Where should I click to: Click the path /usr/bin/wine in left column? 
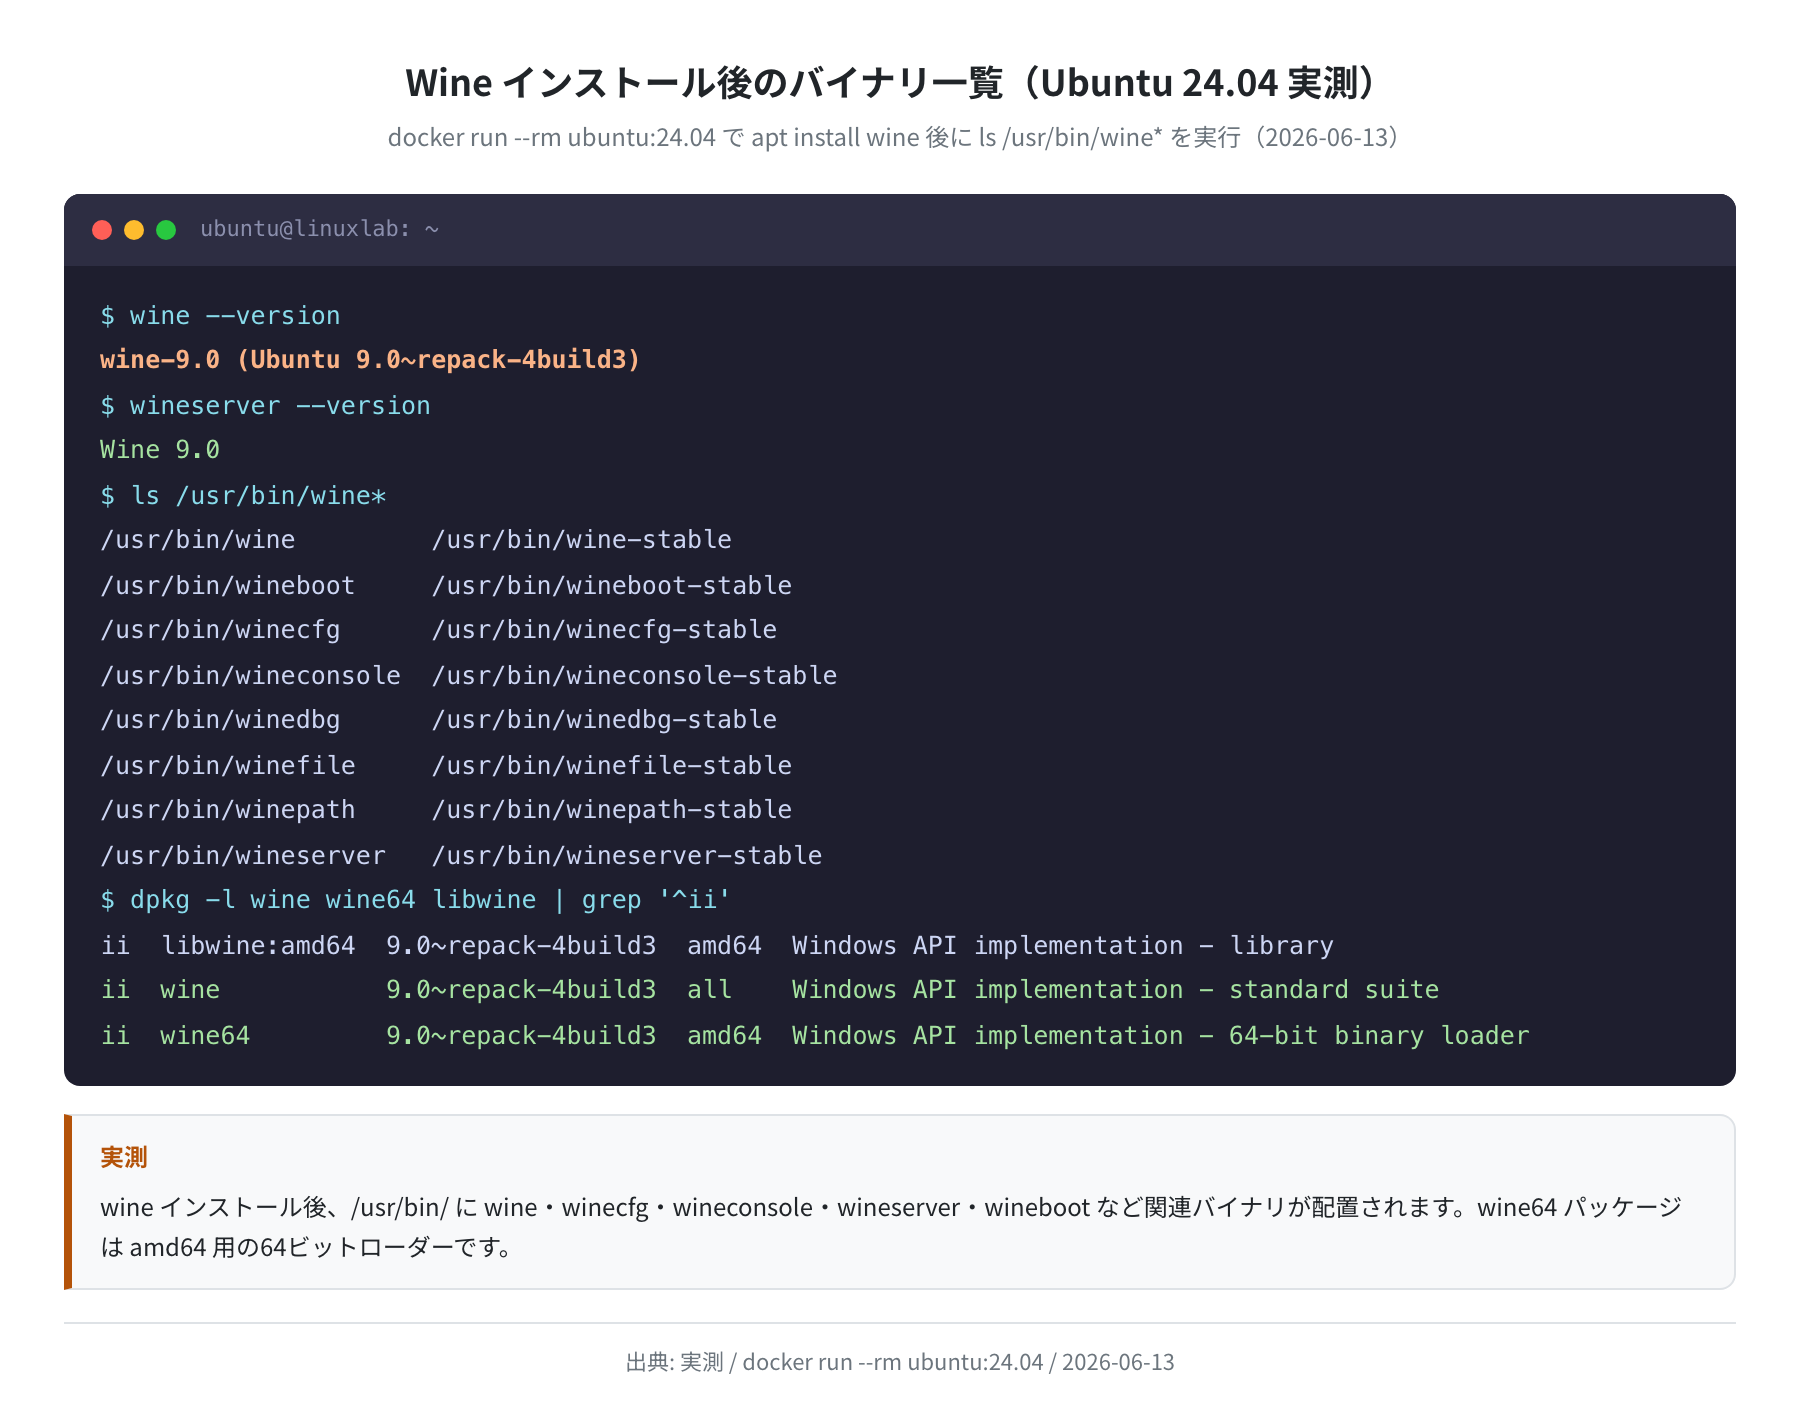198,540
